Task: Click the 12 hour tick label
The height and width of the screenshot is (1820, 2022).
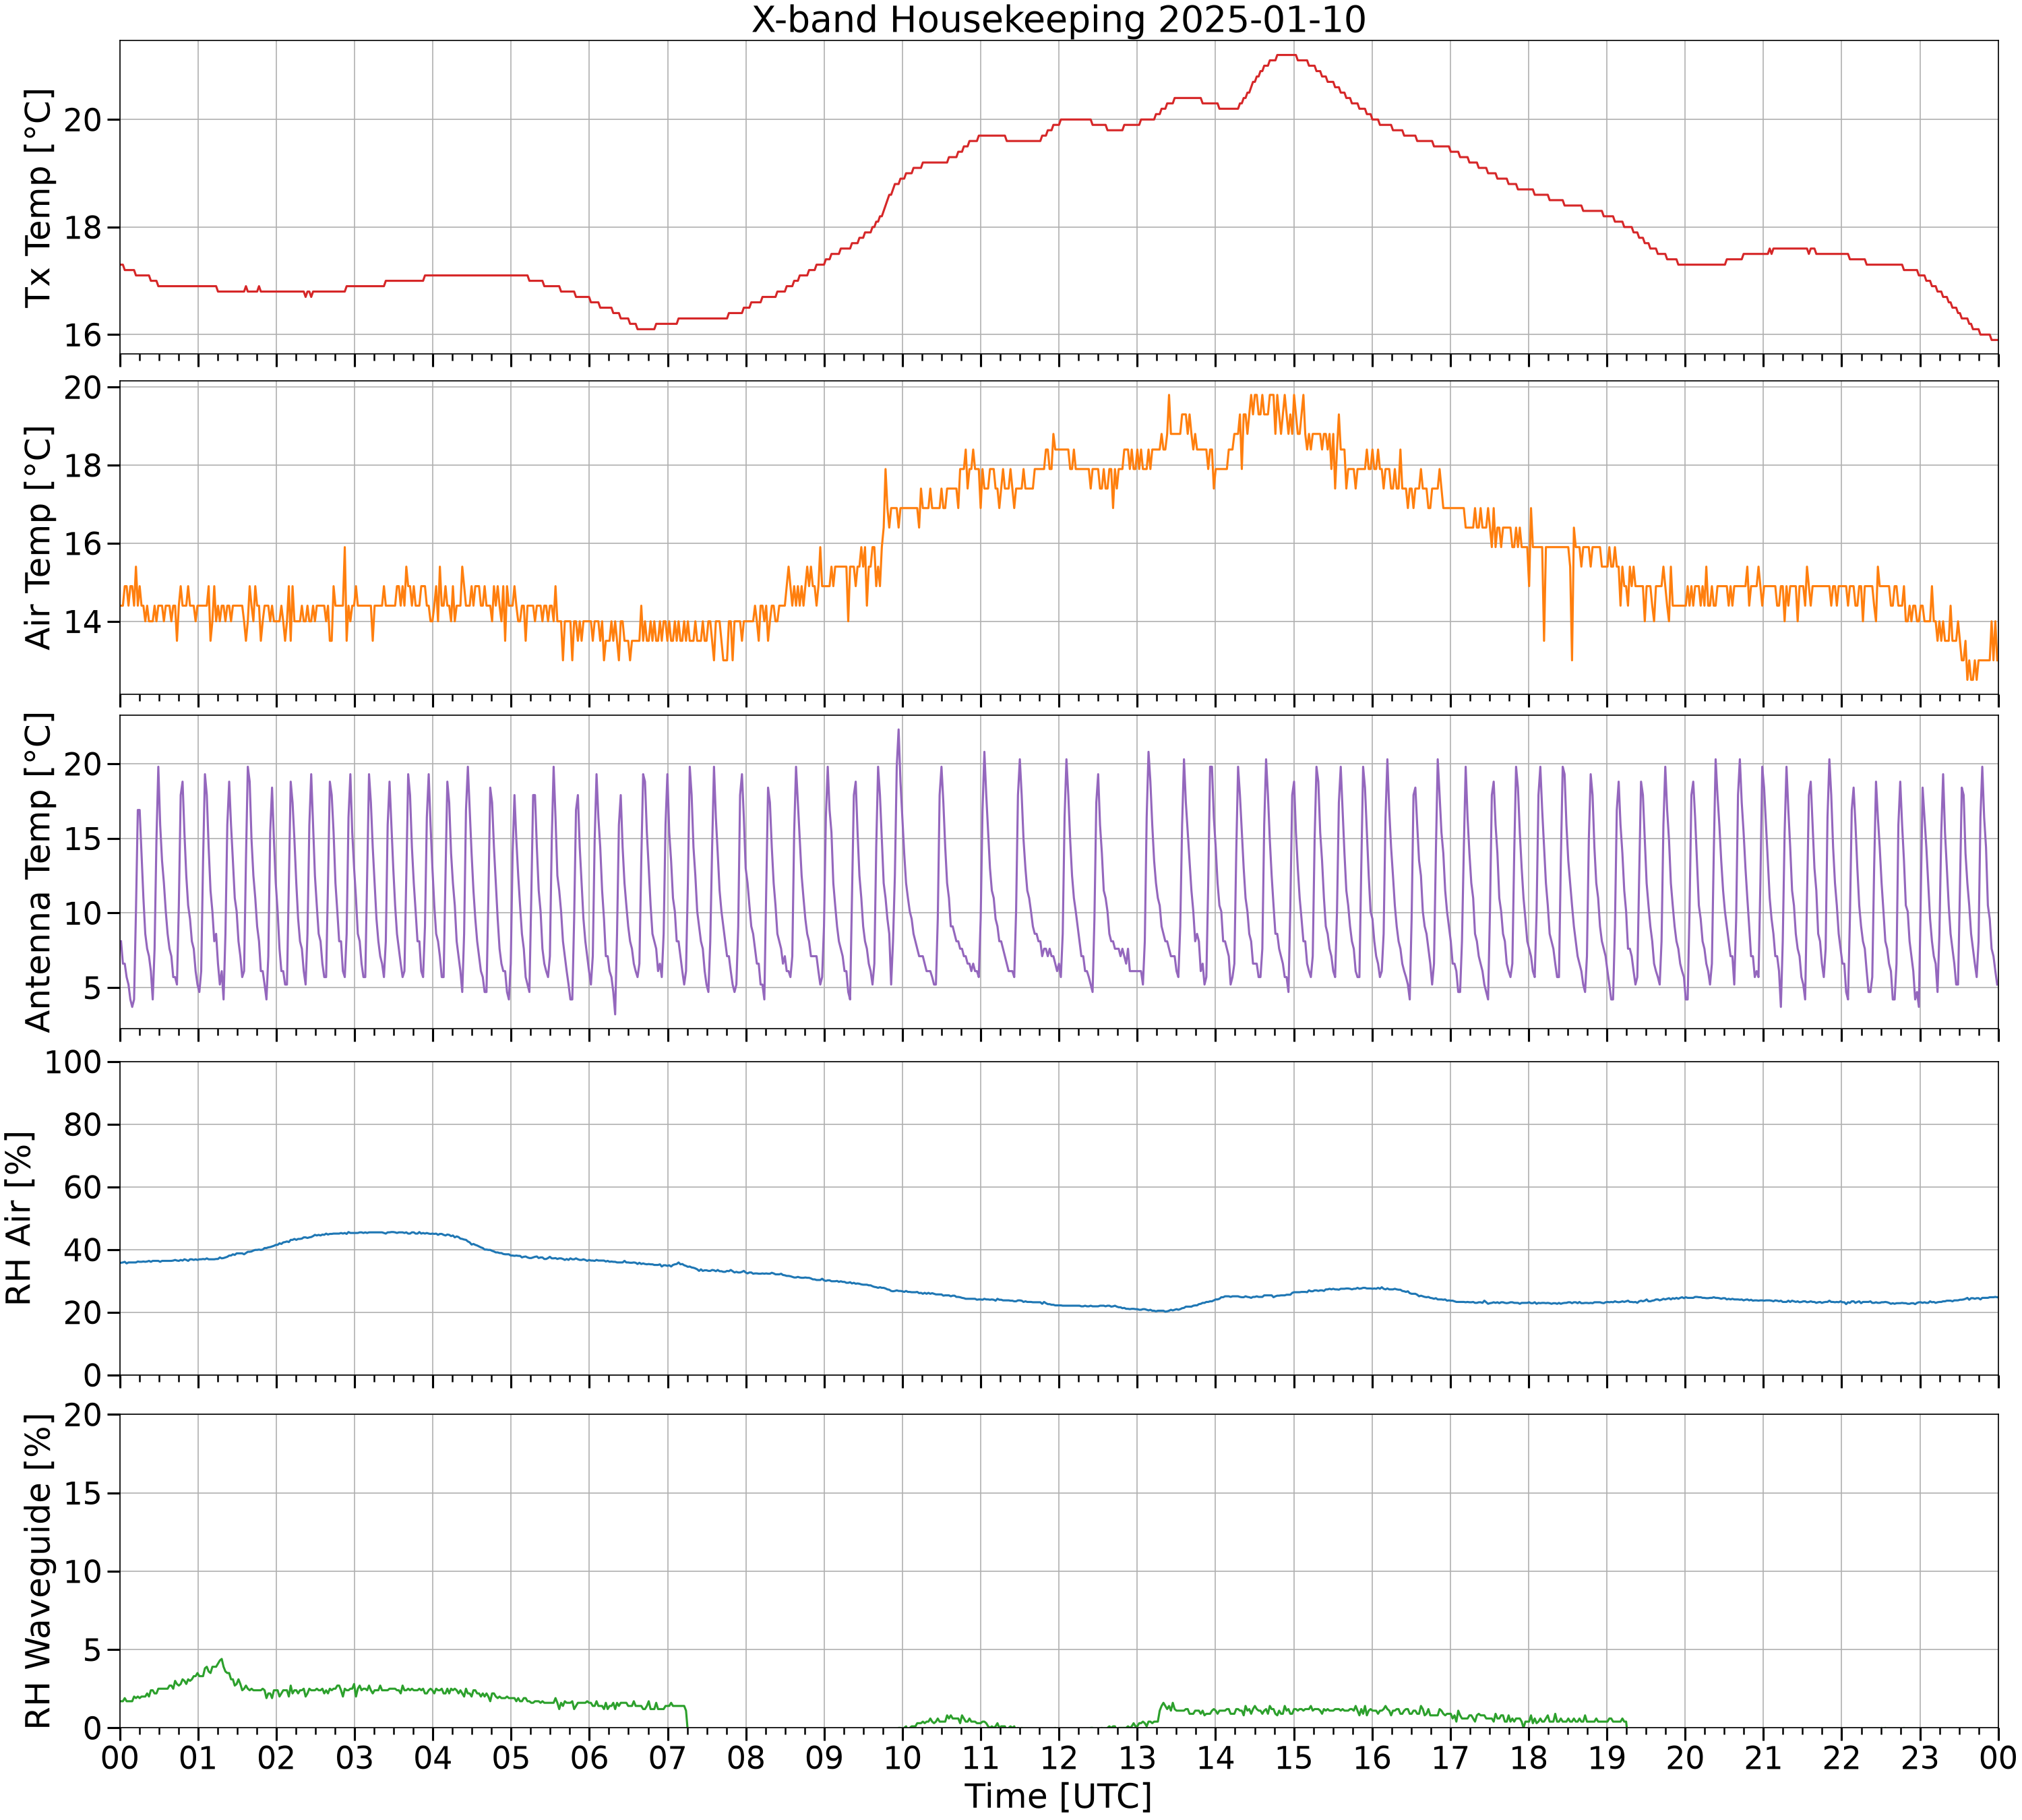Action: click(x=1059, y=1757)
